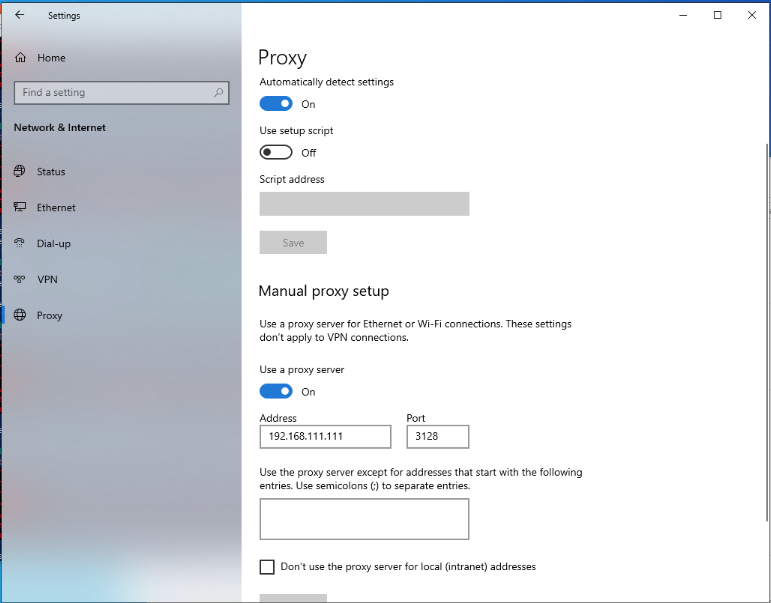Image resolution: width=771 pixels, height=603 pixels.
Task: Go to the Dial-up page label
Action: pos(54,243)
